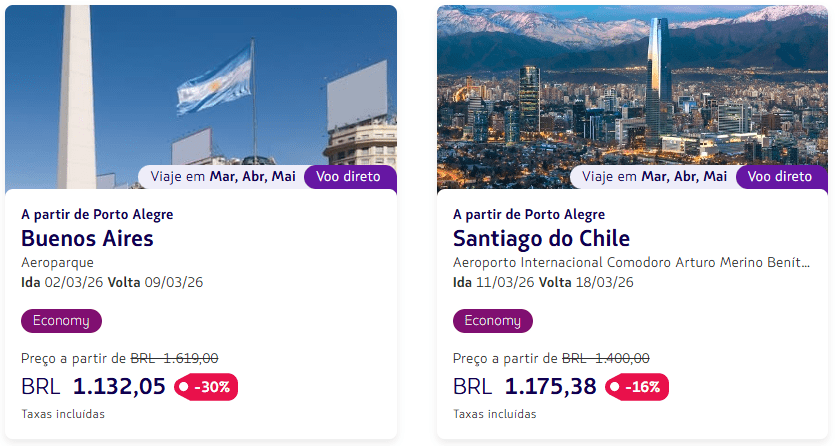Click Viaje em Mar, Abr, Mai on Santiago card
This screenshot has width=835, height=446.
click(655, 177)
